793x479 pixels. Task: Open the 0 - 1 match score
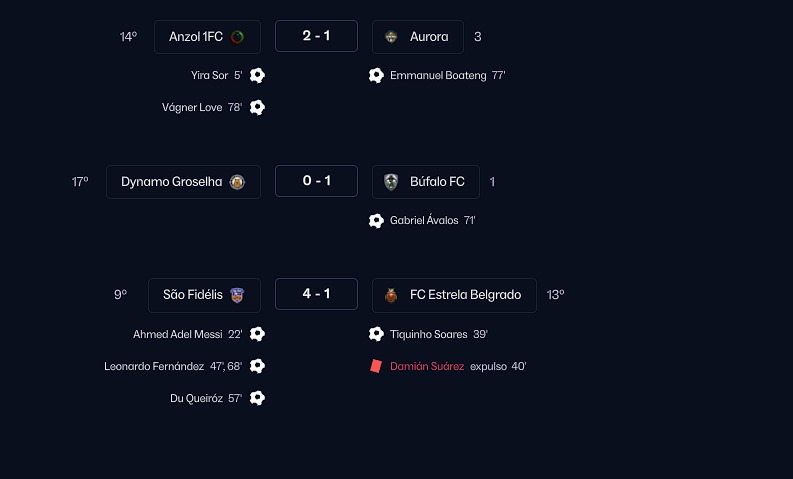[x=316, y=181]
